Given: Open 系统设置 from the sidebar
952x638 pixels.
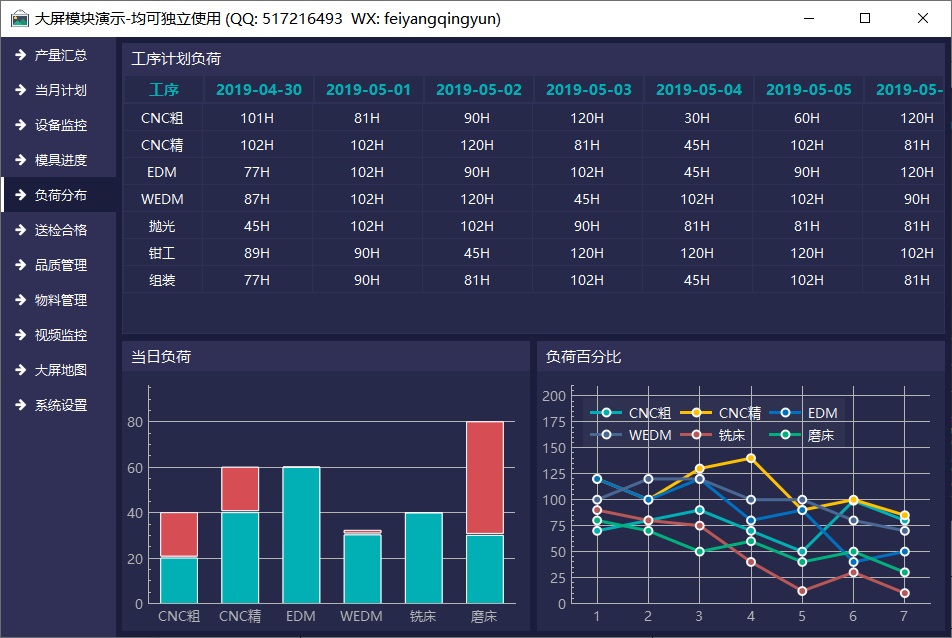Looking at the screenshot, I should (60, 405).
